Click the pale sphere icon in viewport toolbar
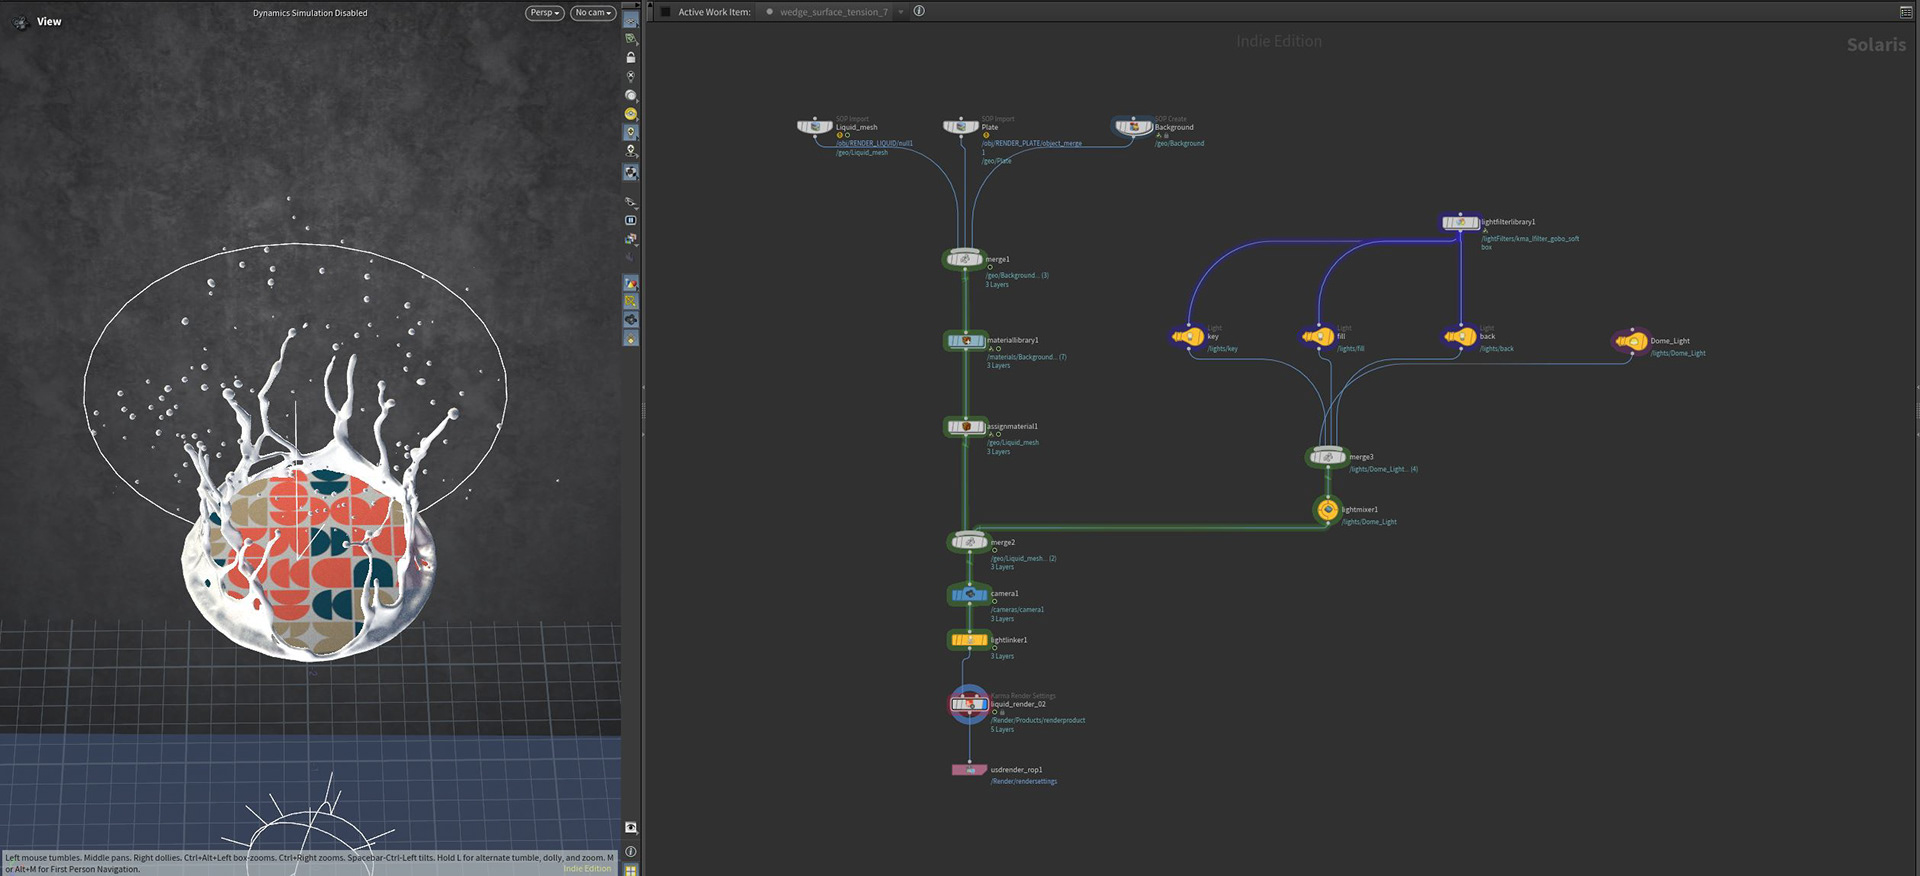Viewport: 1920px width, 876px height. (631, 95)
